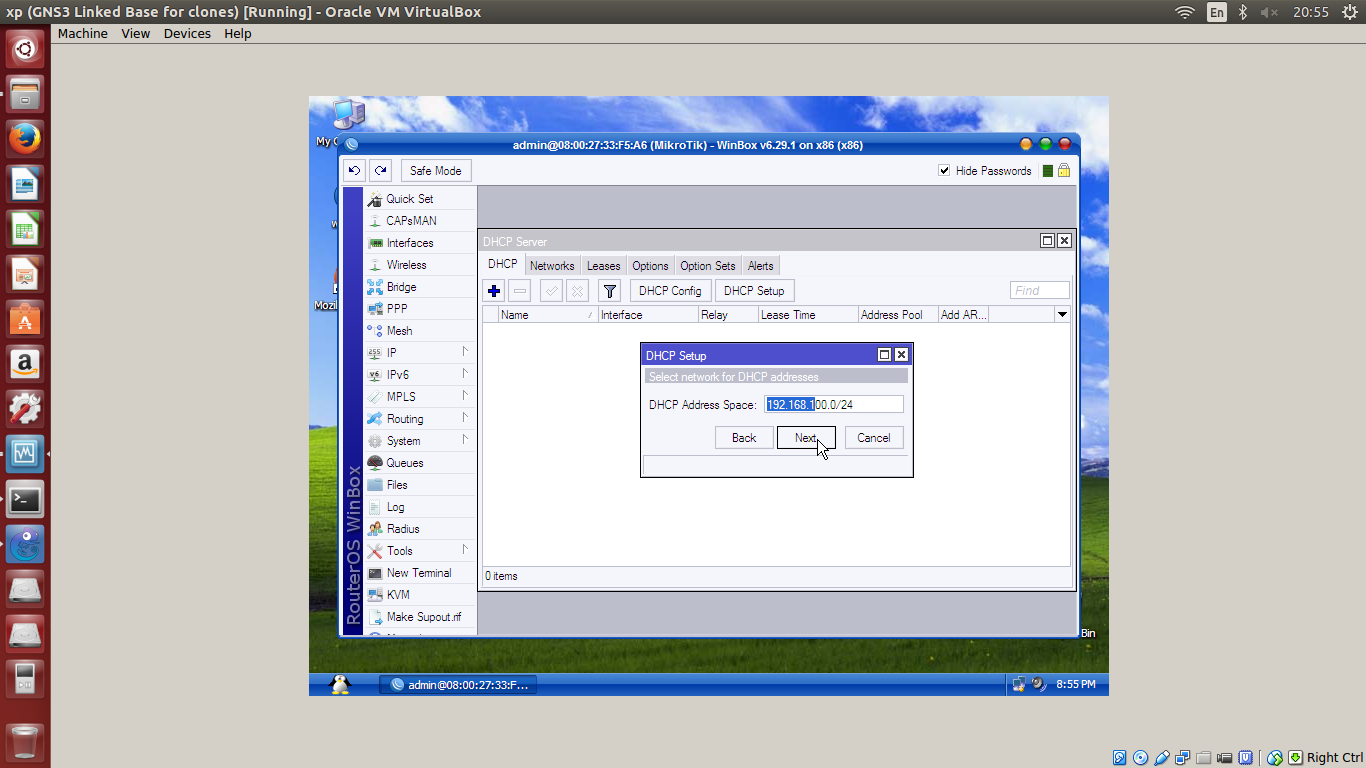Open Wireless from the WinBox sidebar
Image resolution: width=1366 pixels, height=768 pixels.
pos(420,265)
